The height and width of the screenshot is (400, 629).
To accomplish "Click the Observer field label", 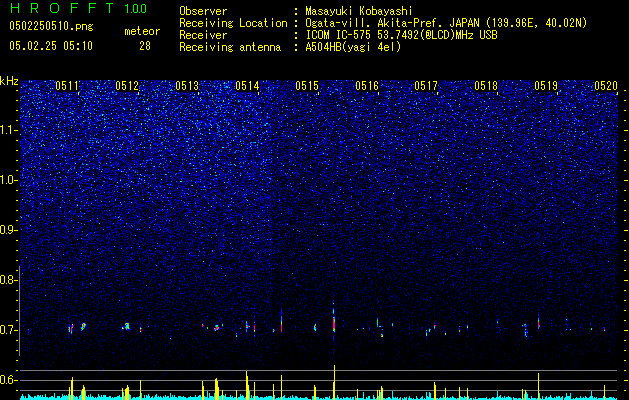I will pos(203,12).
